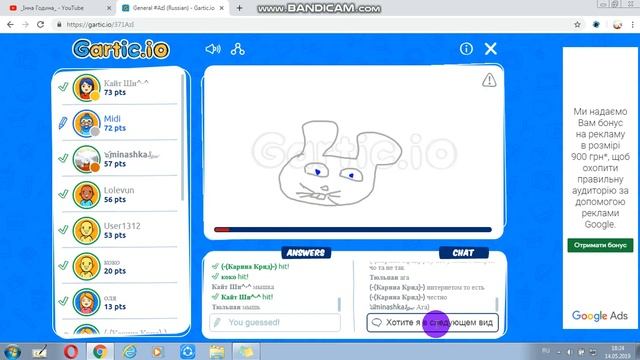This screenshot has height=360, width=640.
Task: Click the answers panel scrollbar
Action: 339,304
